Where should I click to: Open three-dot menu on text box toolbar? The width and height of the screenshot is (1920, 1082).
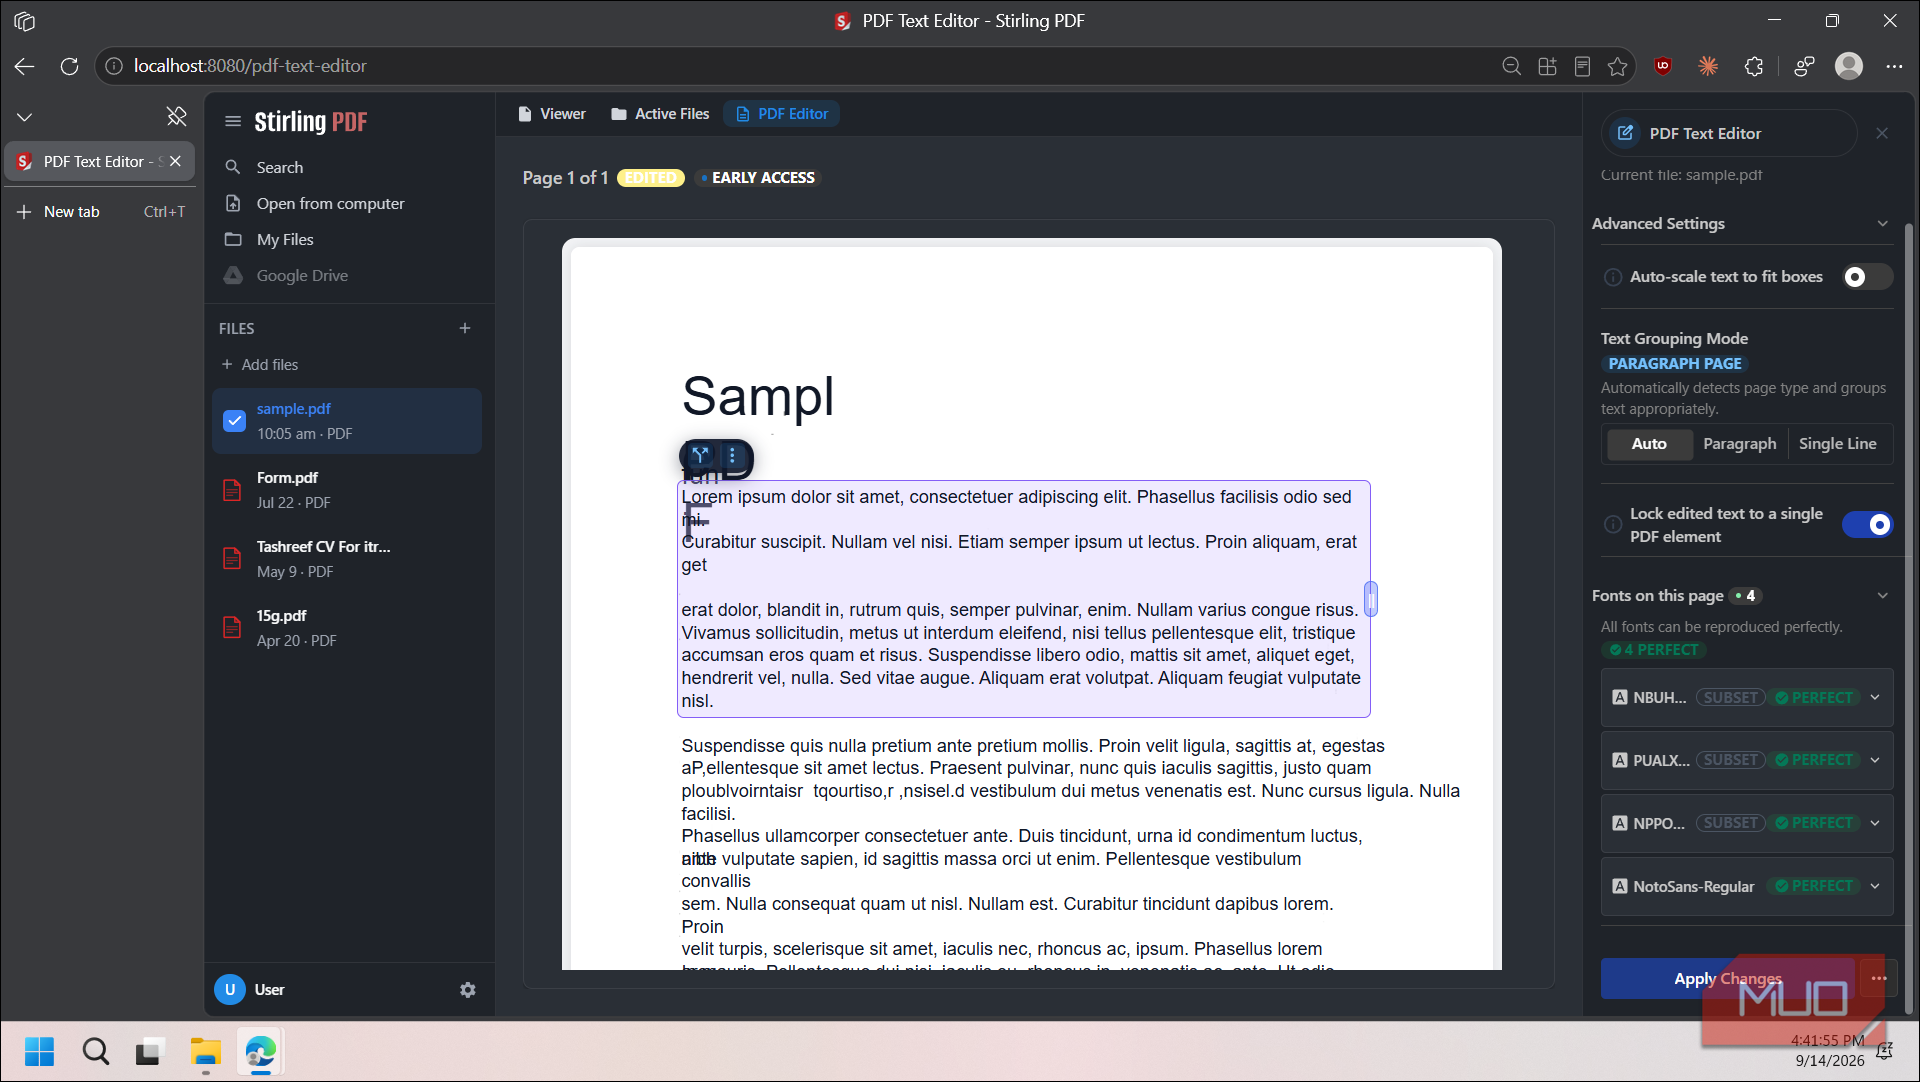coord(732,456)
